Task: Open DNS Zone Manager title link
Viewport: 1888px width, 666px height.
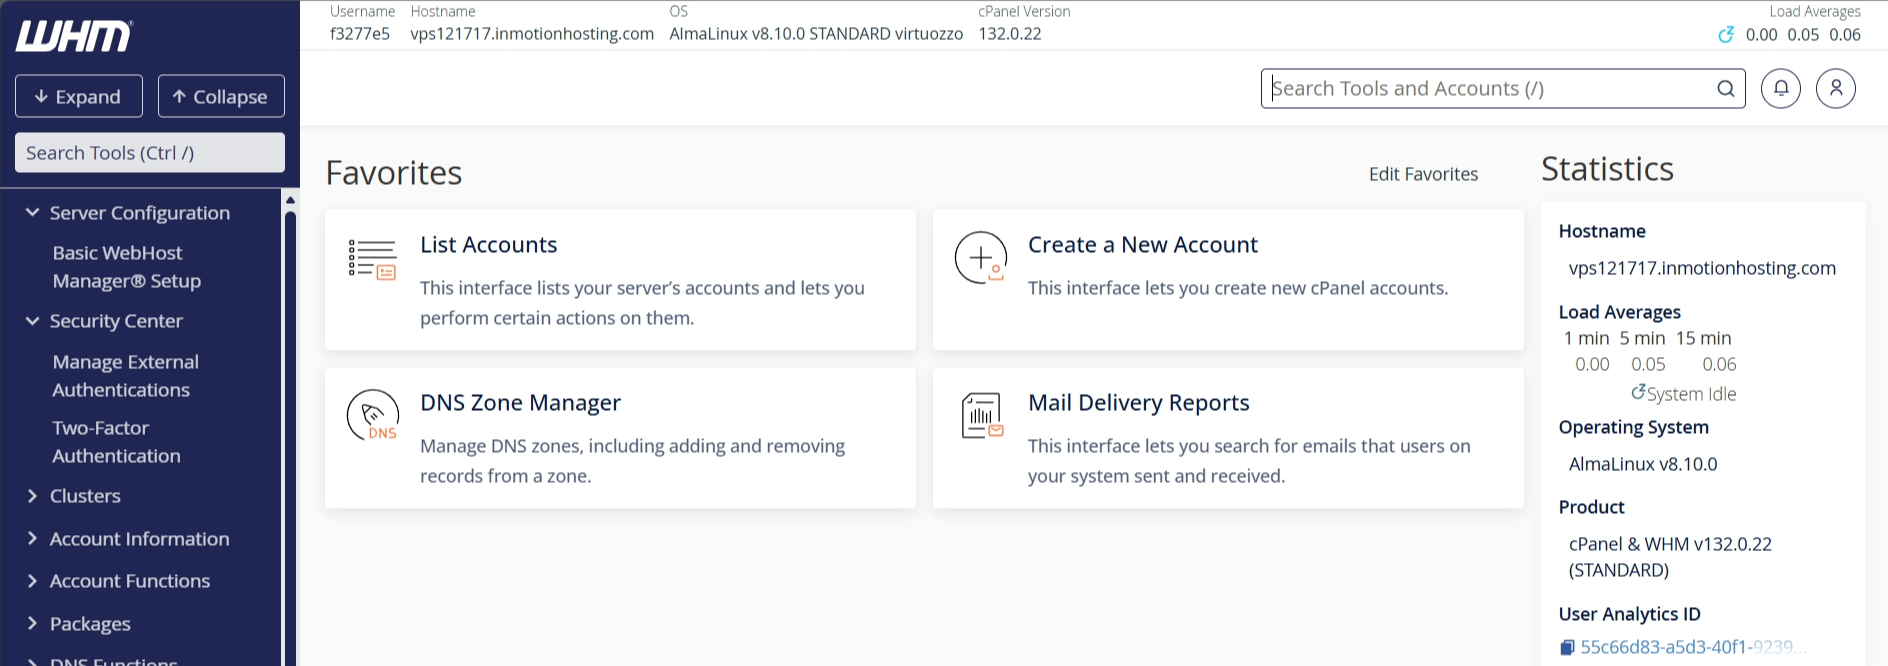Action: tap(520, 403)
